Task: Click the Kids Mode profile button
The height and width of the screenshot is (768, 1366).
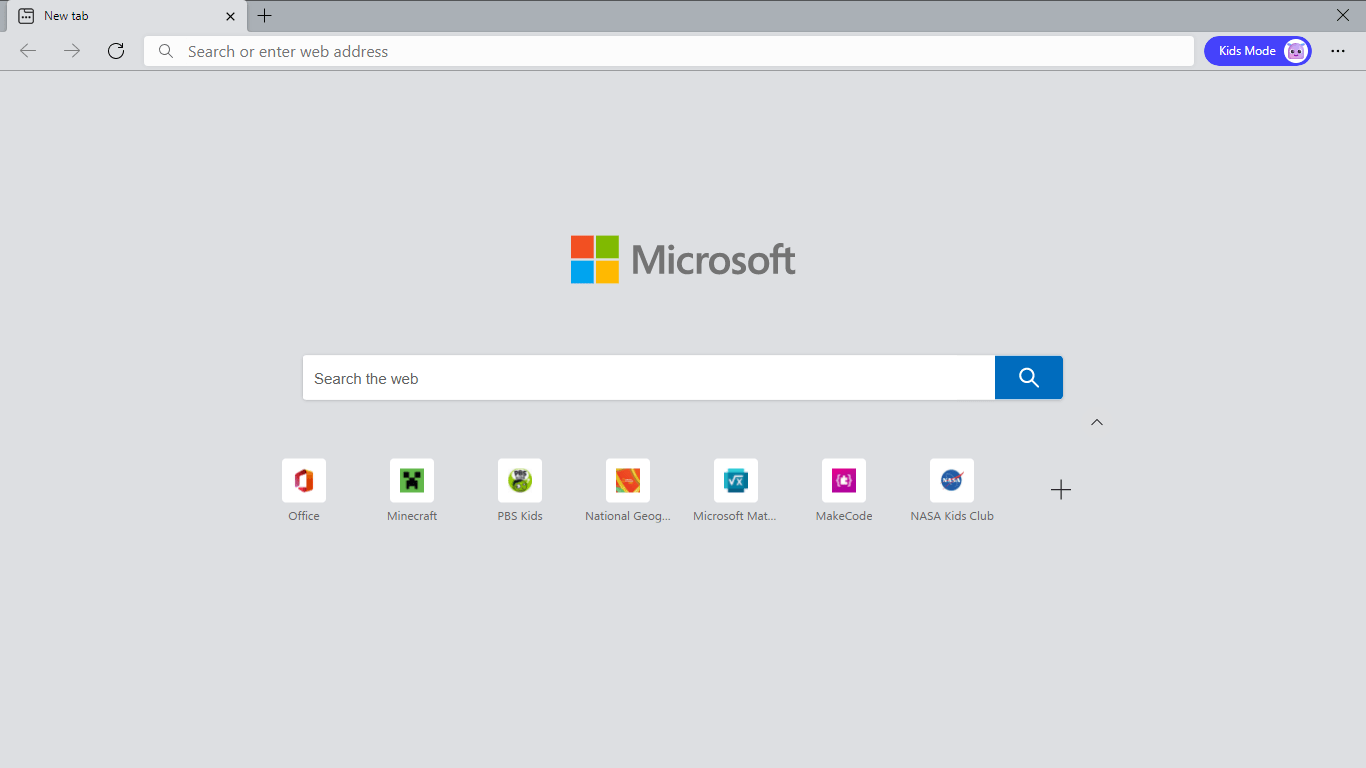Action: 1257,50
